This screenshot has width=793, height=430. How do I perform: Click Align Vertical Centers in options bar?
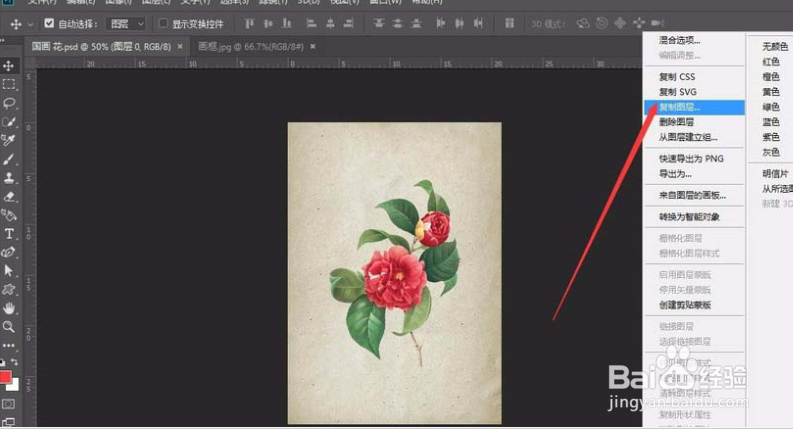click(x=268, y=23)
